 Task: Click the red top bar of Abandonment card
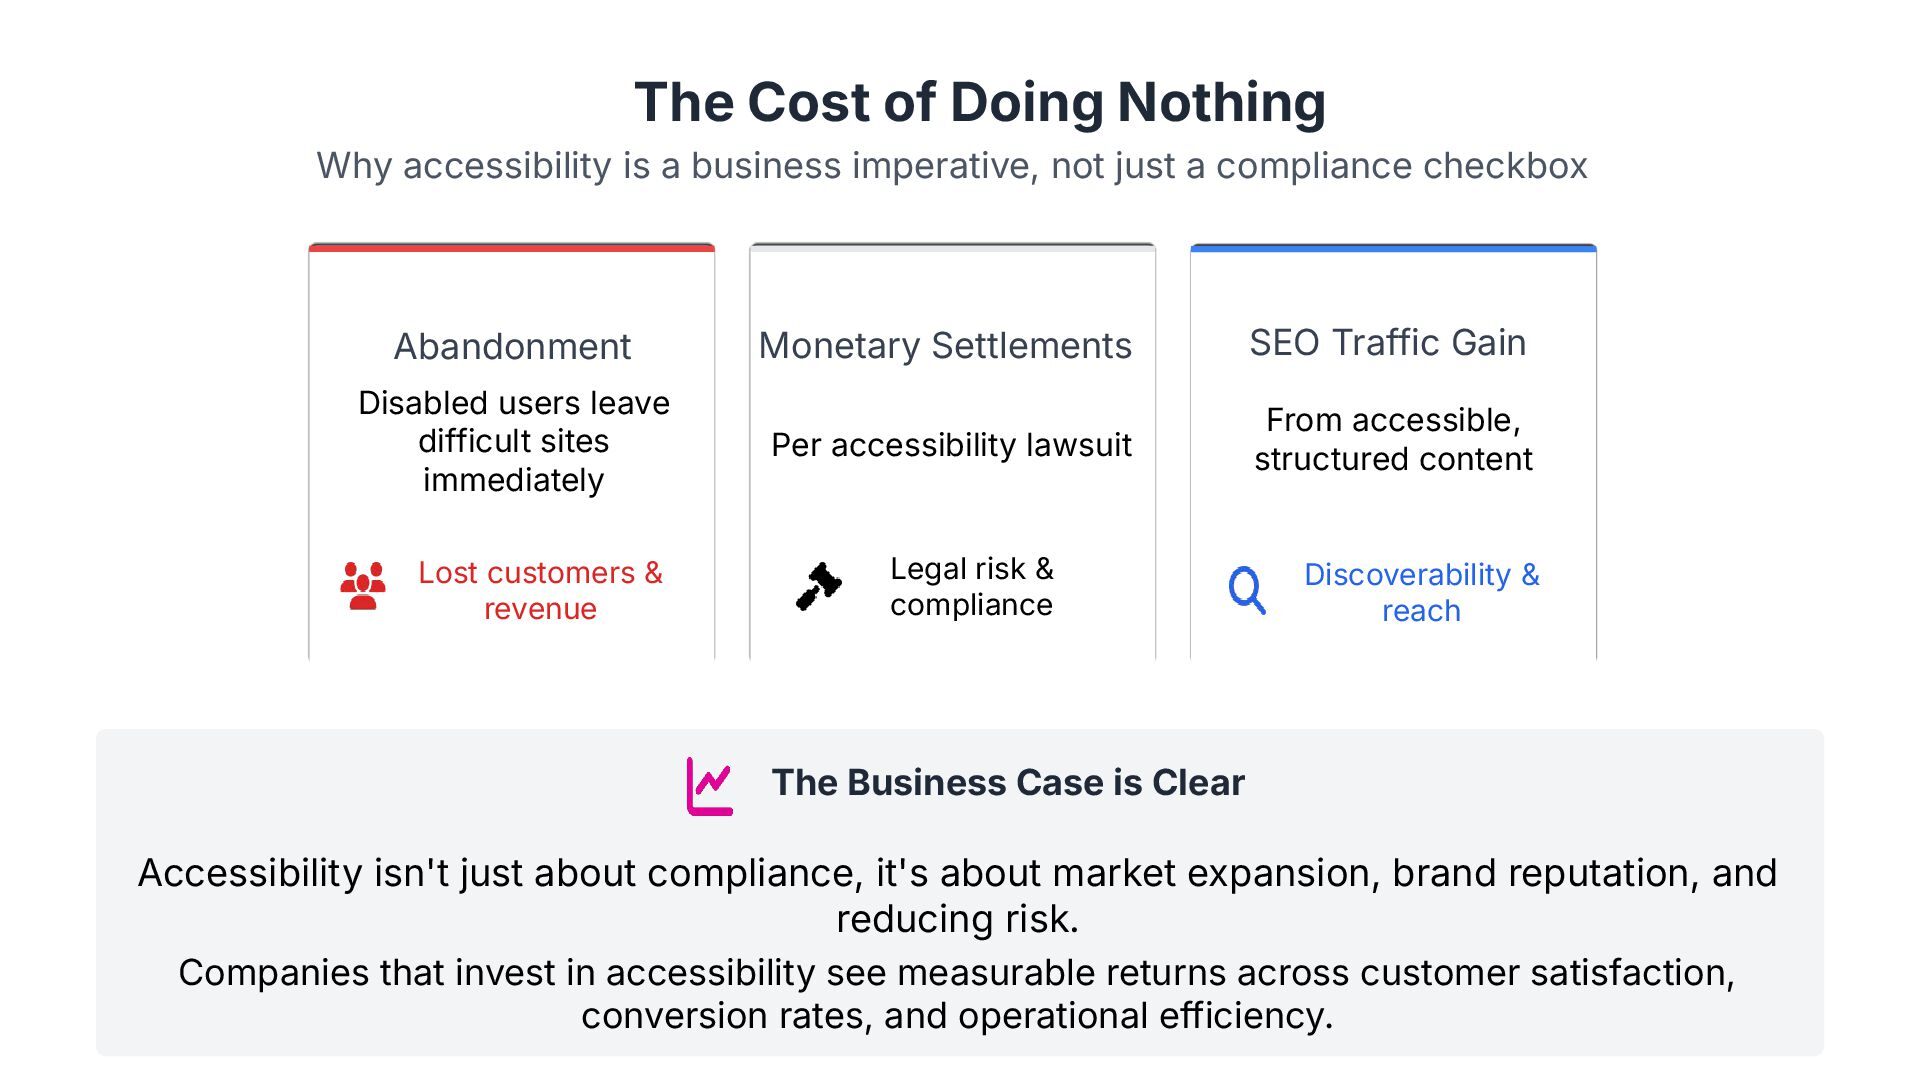(512, 247)
